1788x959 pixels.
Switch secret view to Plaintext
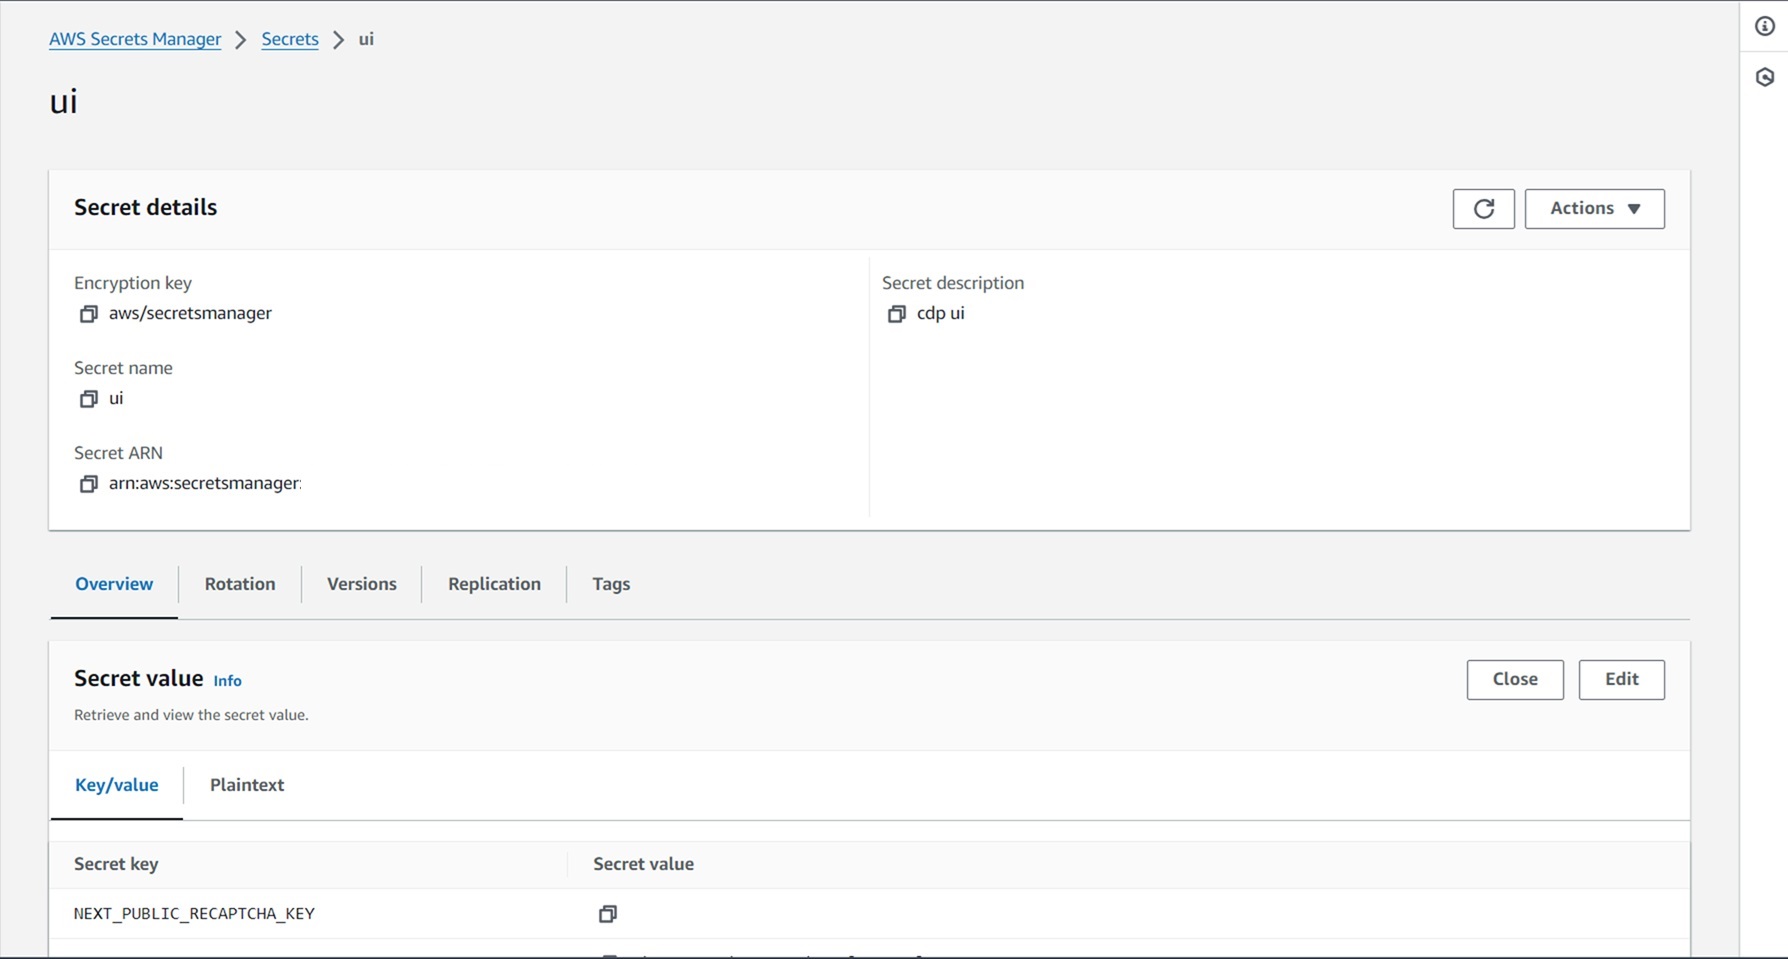tap(247, 785)
